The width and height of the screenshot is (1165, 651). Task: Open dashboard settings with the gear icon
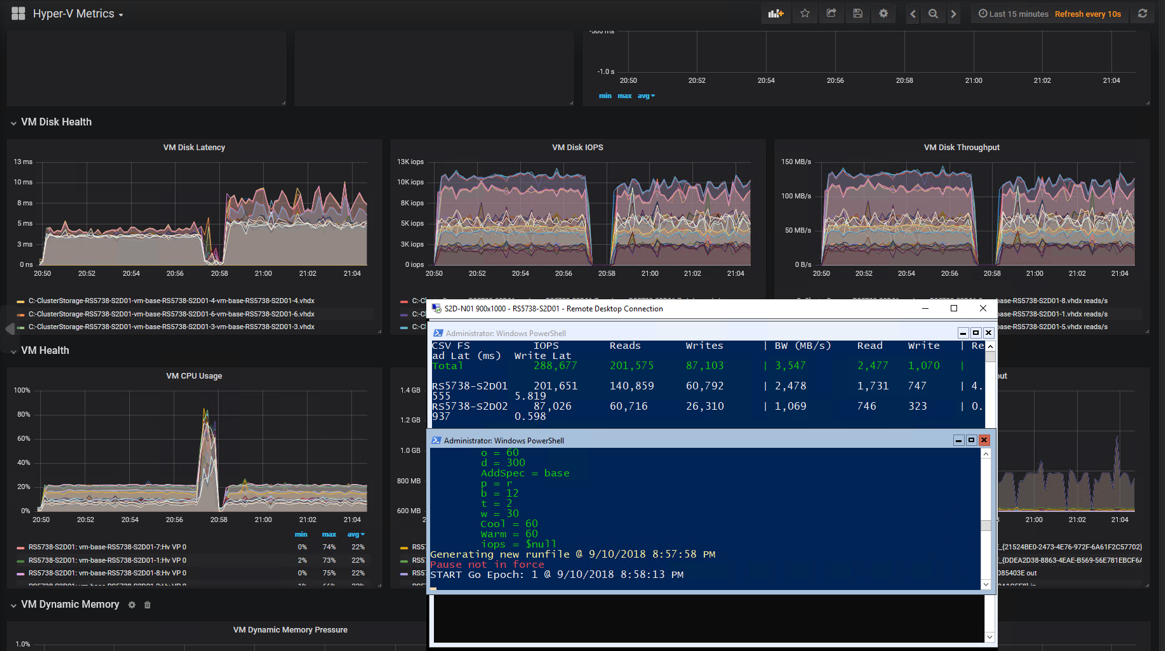[882, 13]
